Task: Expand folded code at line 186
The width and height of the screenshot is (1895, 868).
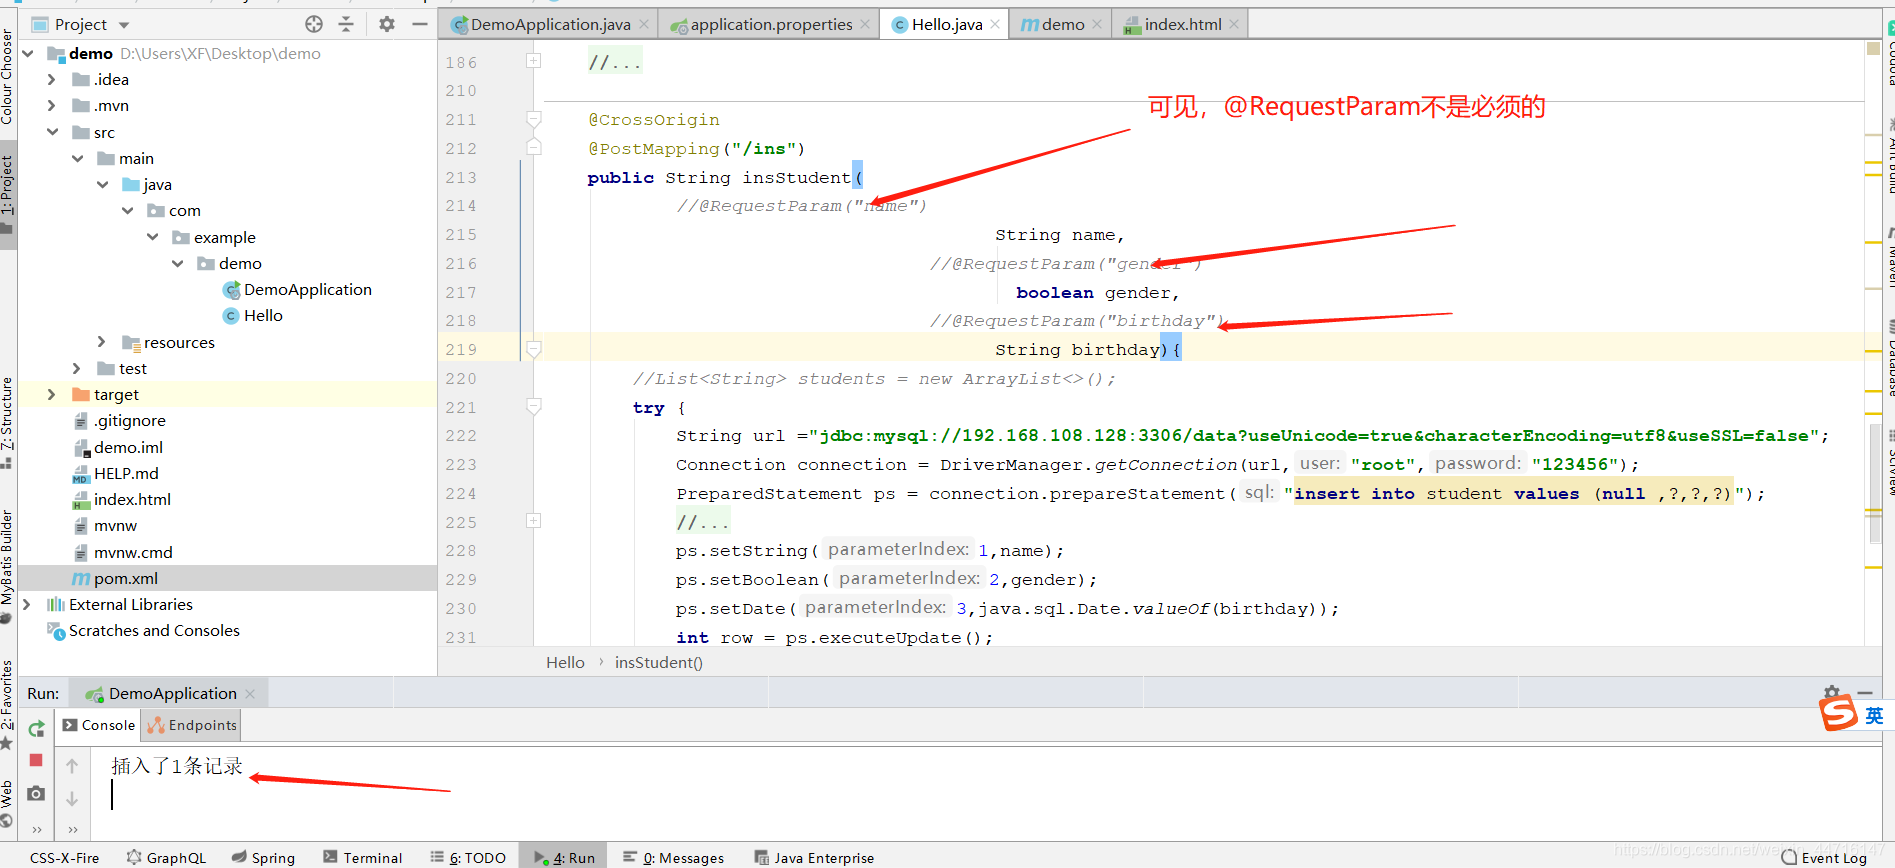Action: 534,61
